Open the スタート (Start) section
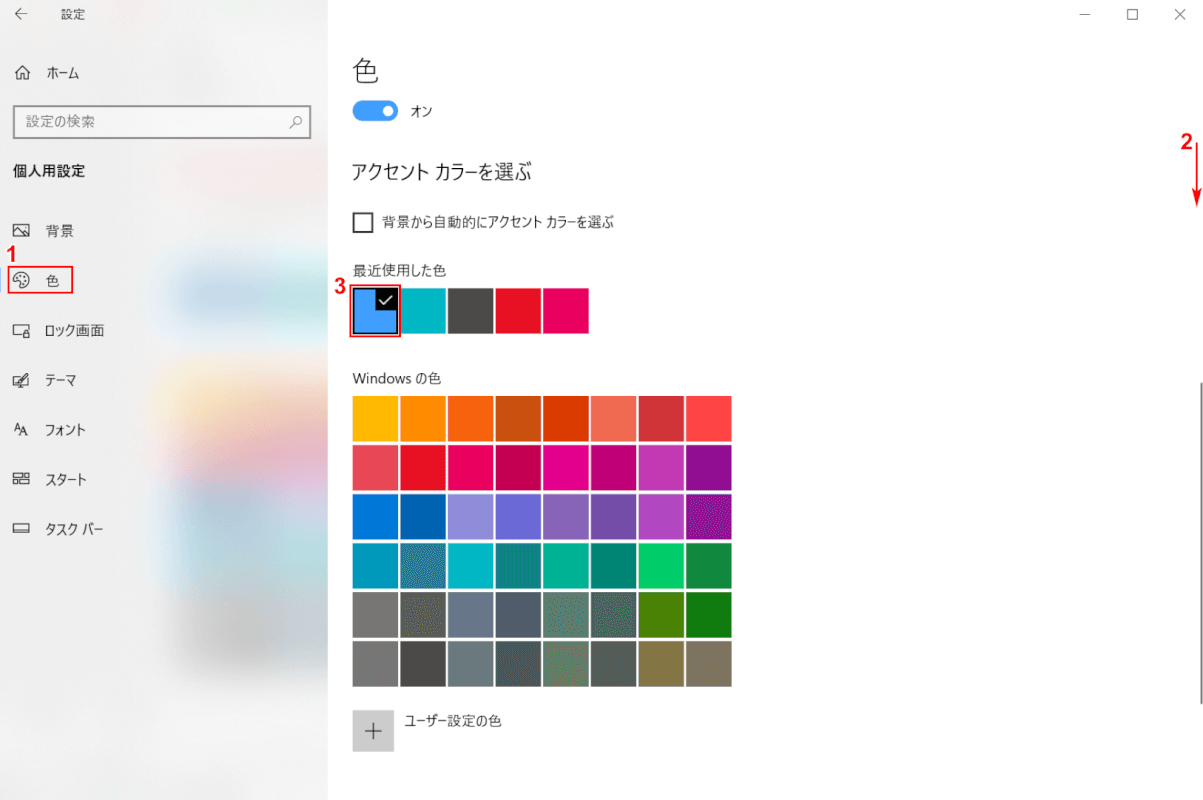The height and width of the screenshot is (800, 1203). point(49,479)
